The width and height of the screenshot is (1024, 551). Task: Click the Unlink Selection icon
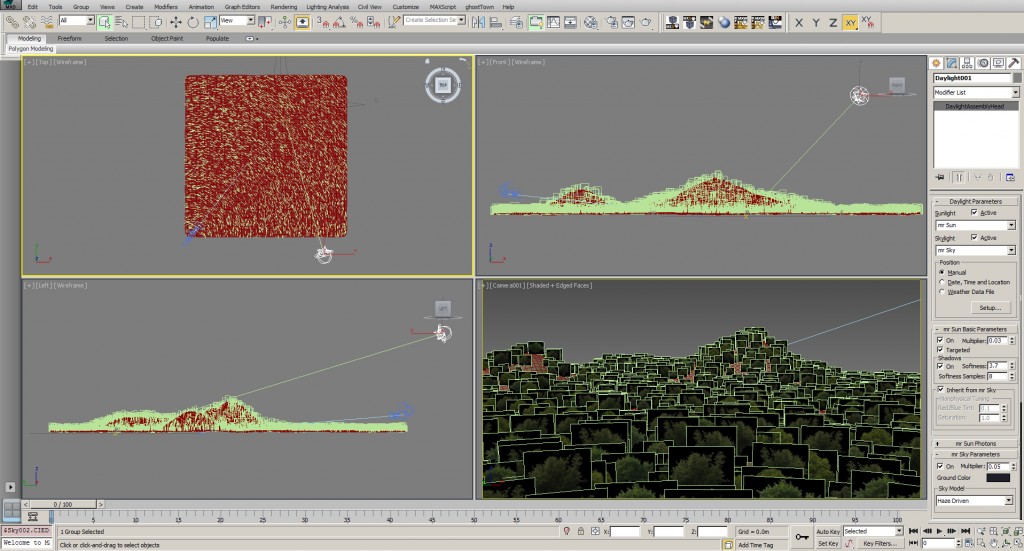point(29,22)
